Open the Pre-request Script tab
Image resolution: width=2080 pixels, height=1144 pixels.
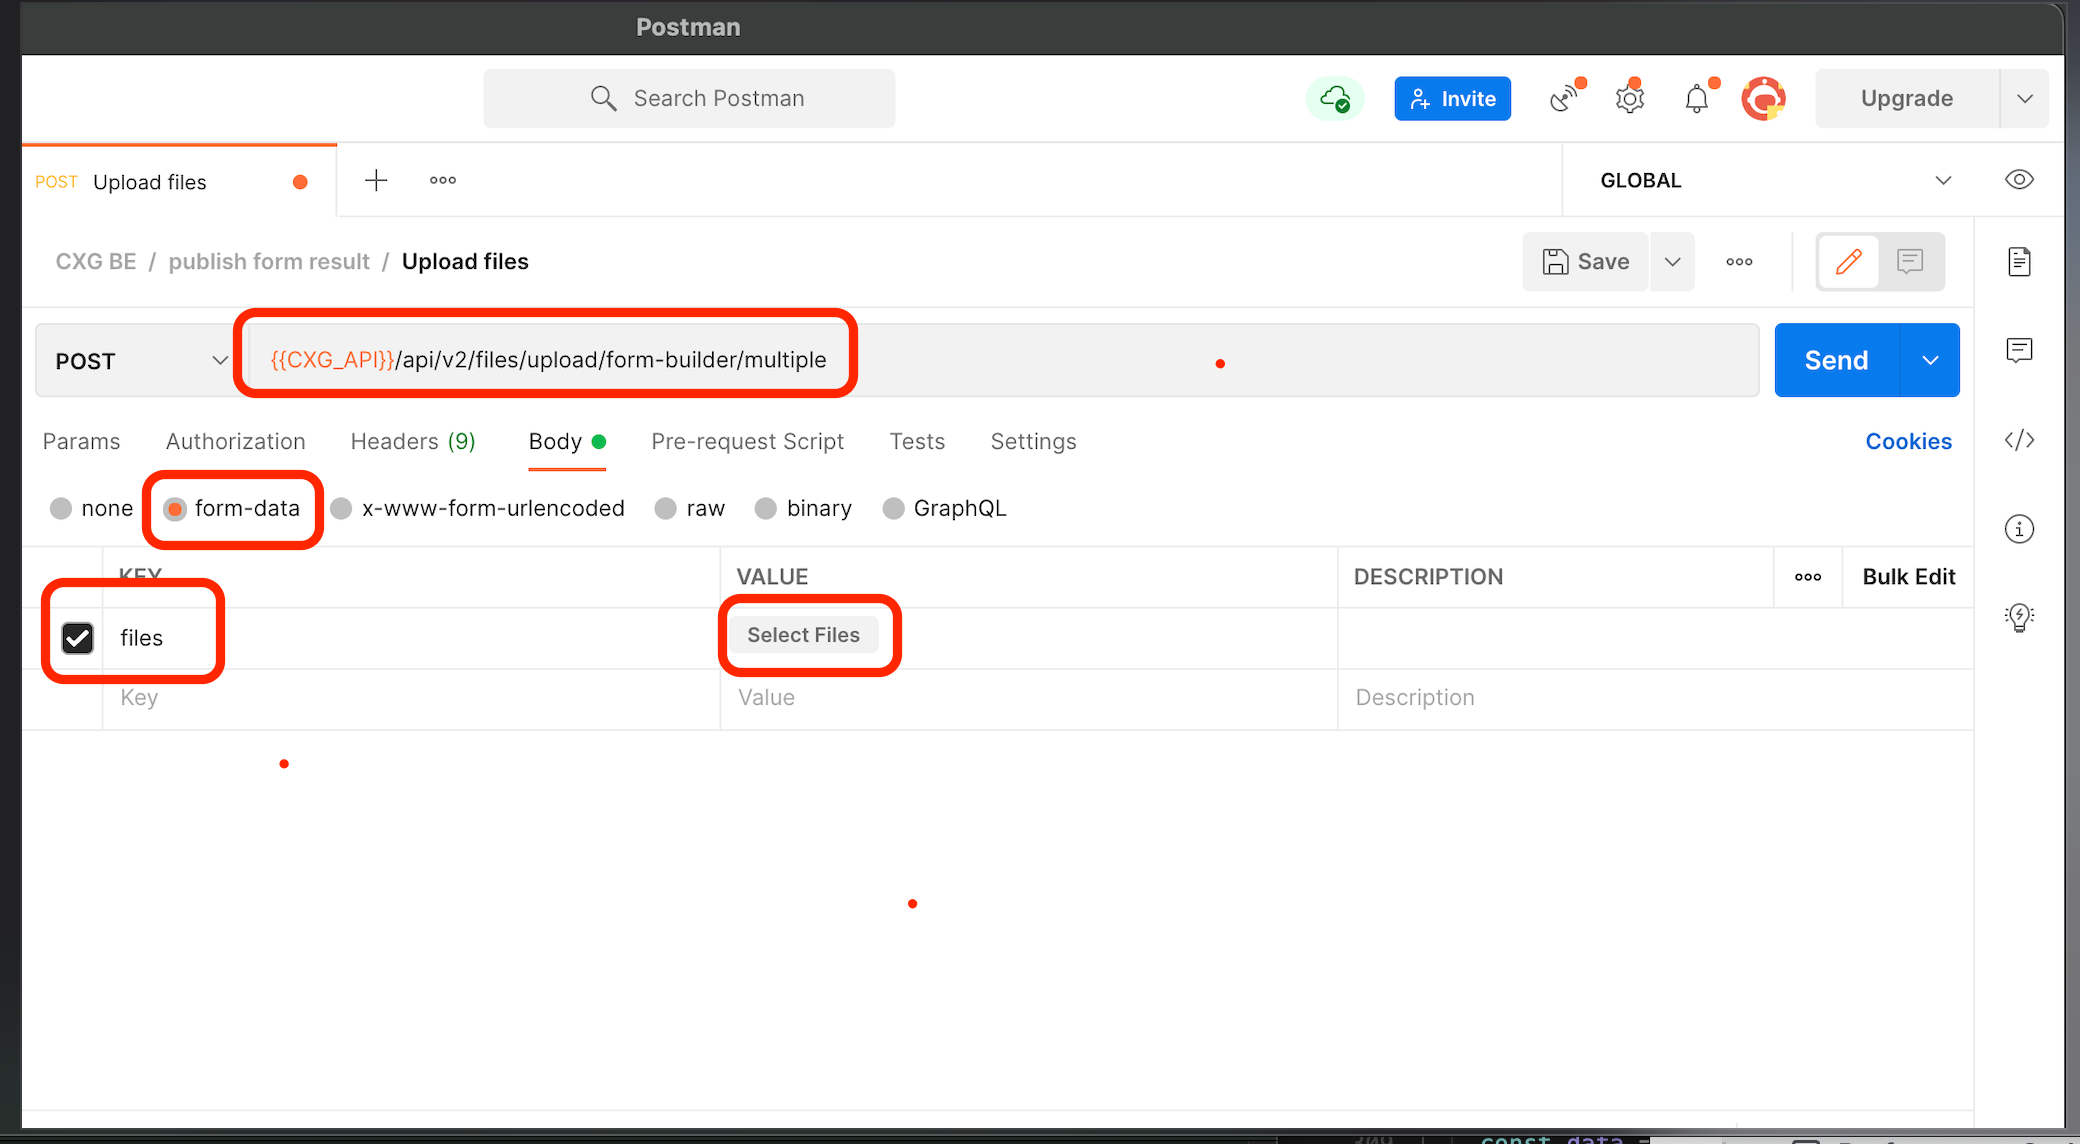coord(747,442)
